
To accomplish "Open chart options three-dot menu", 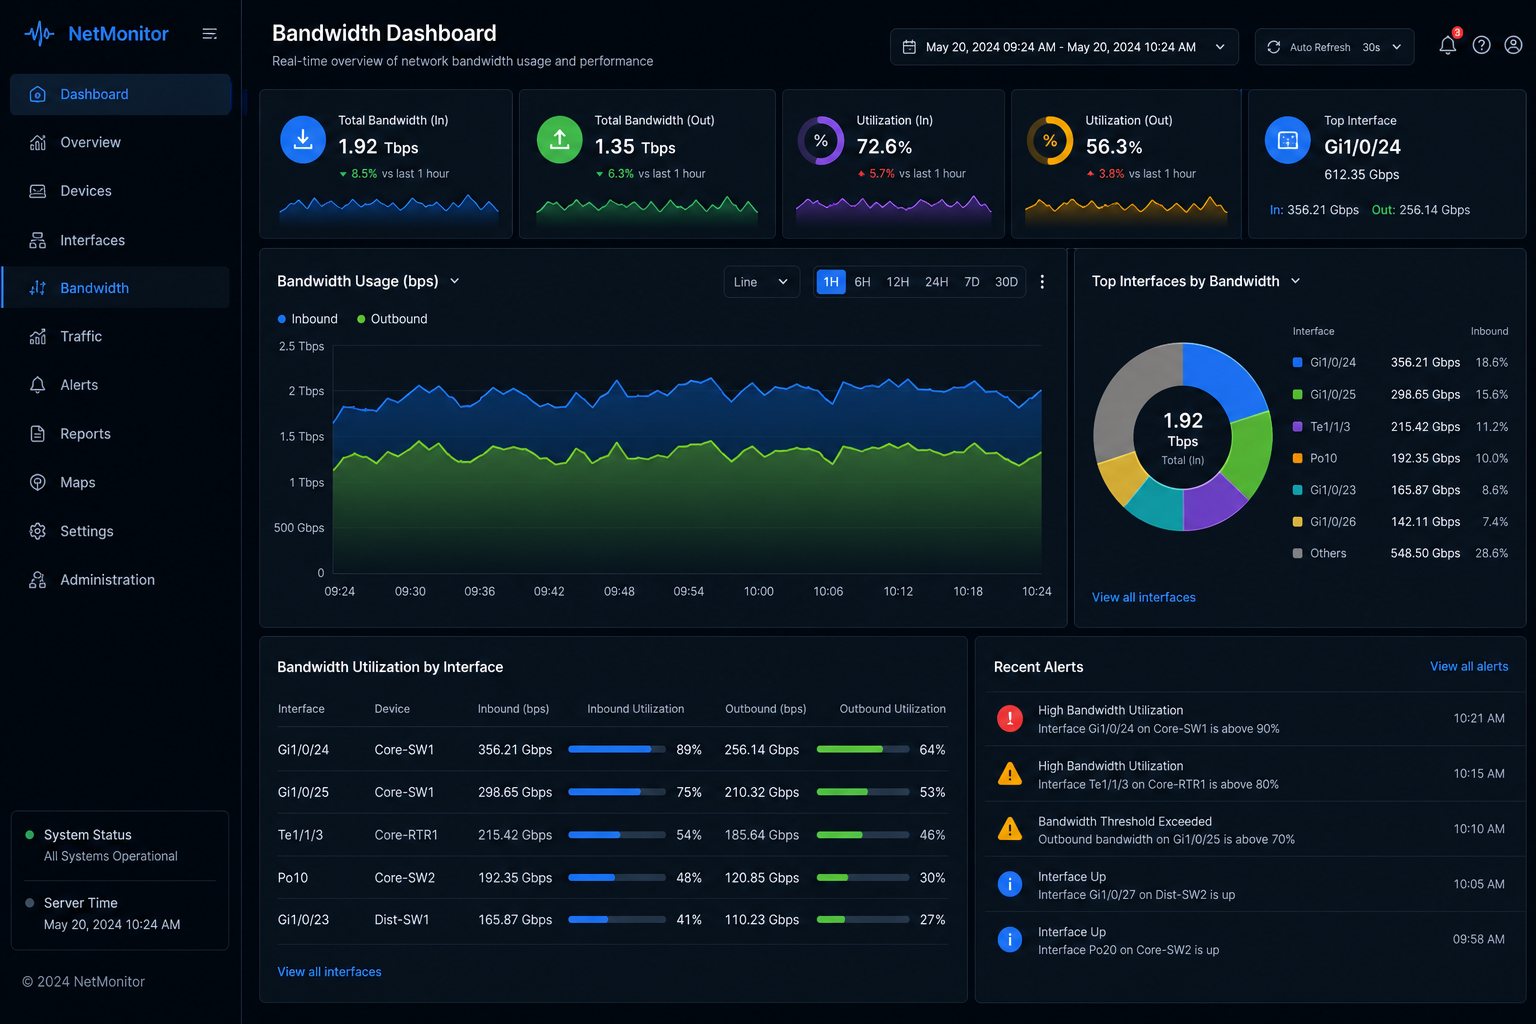I will pos(1042,282).
